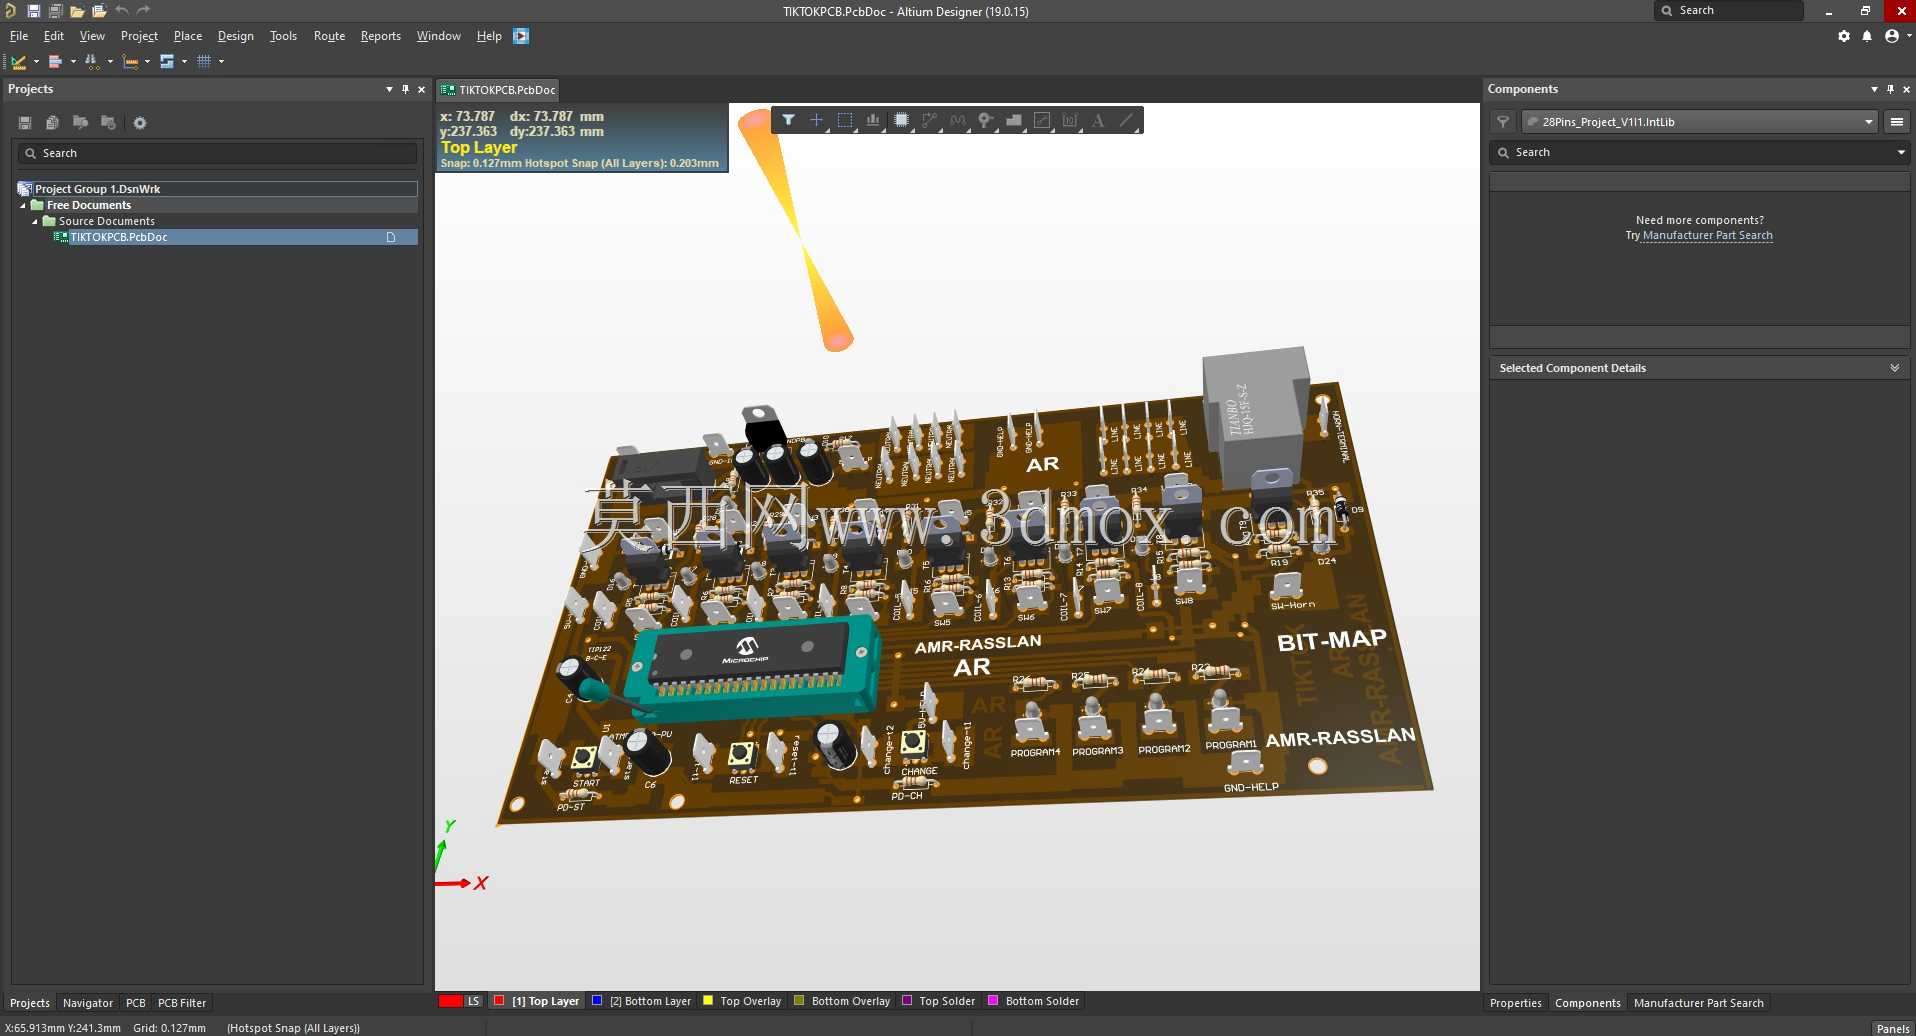Viewport: 1916px width, 1036px height.
Task: Click the Open document folder icon
Action: coord(77,11)
